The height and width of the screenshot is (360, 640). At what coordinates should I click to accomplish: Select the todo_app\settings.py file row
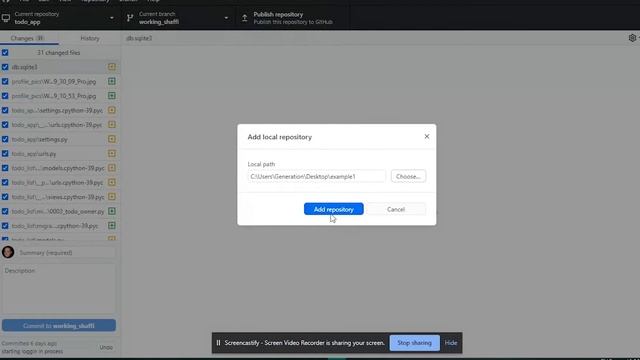(60, 139)
